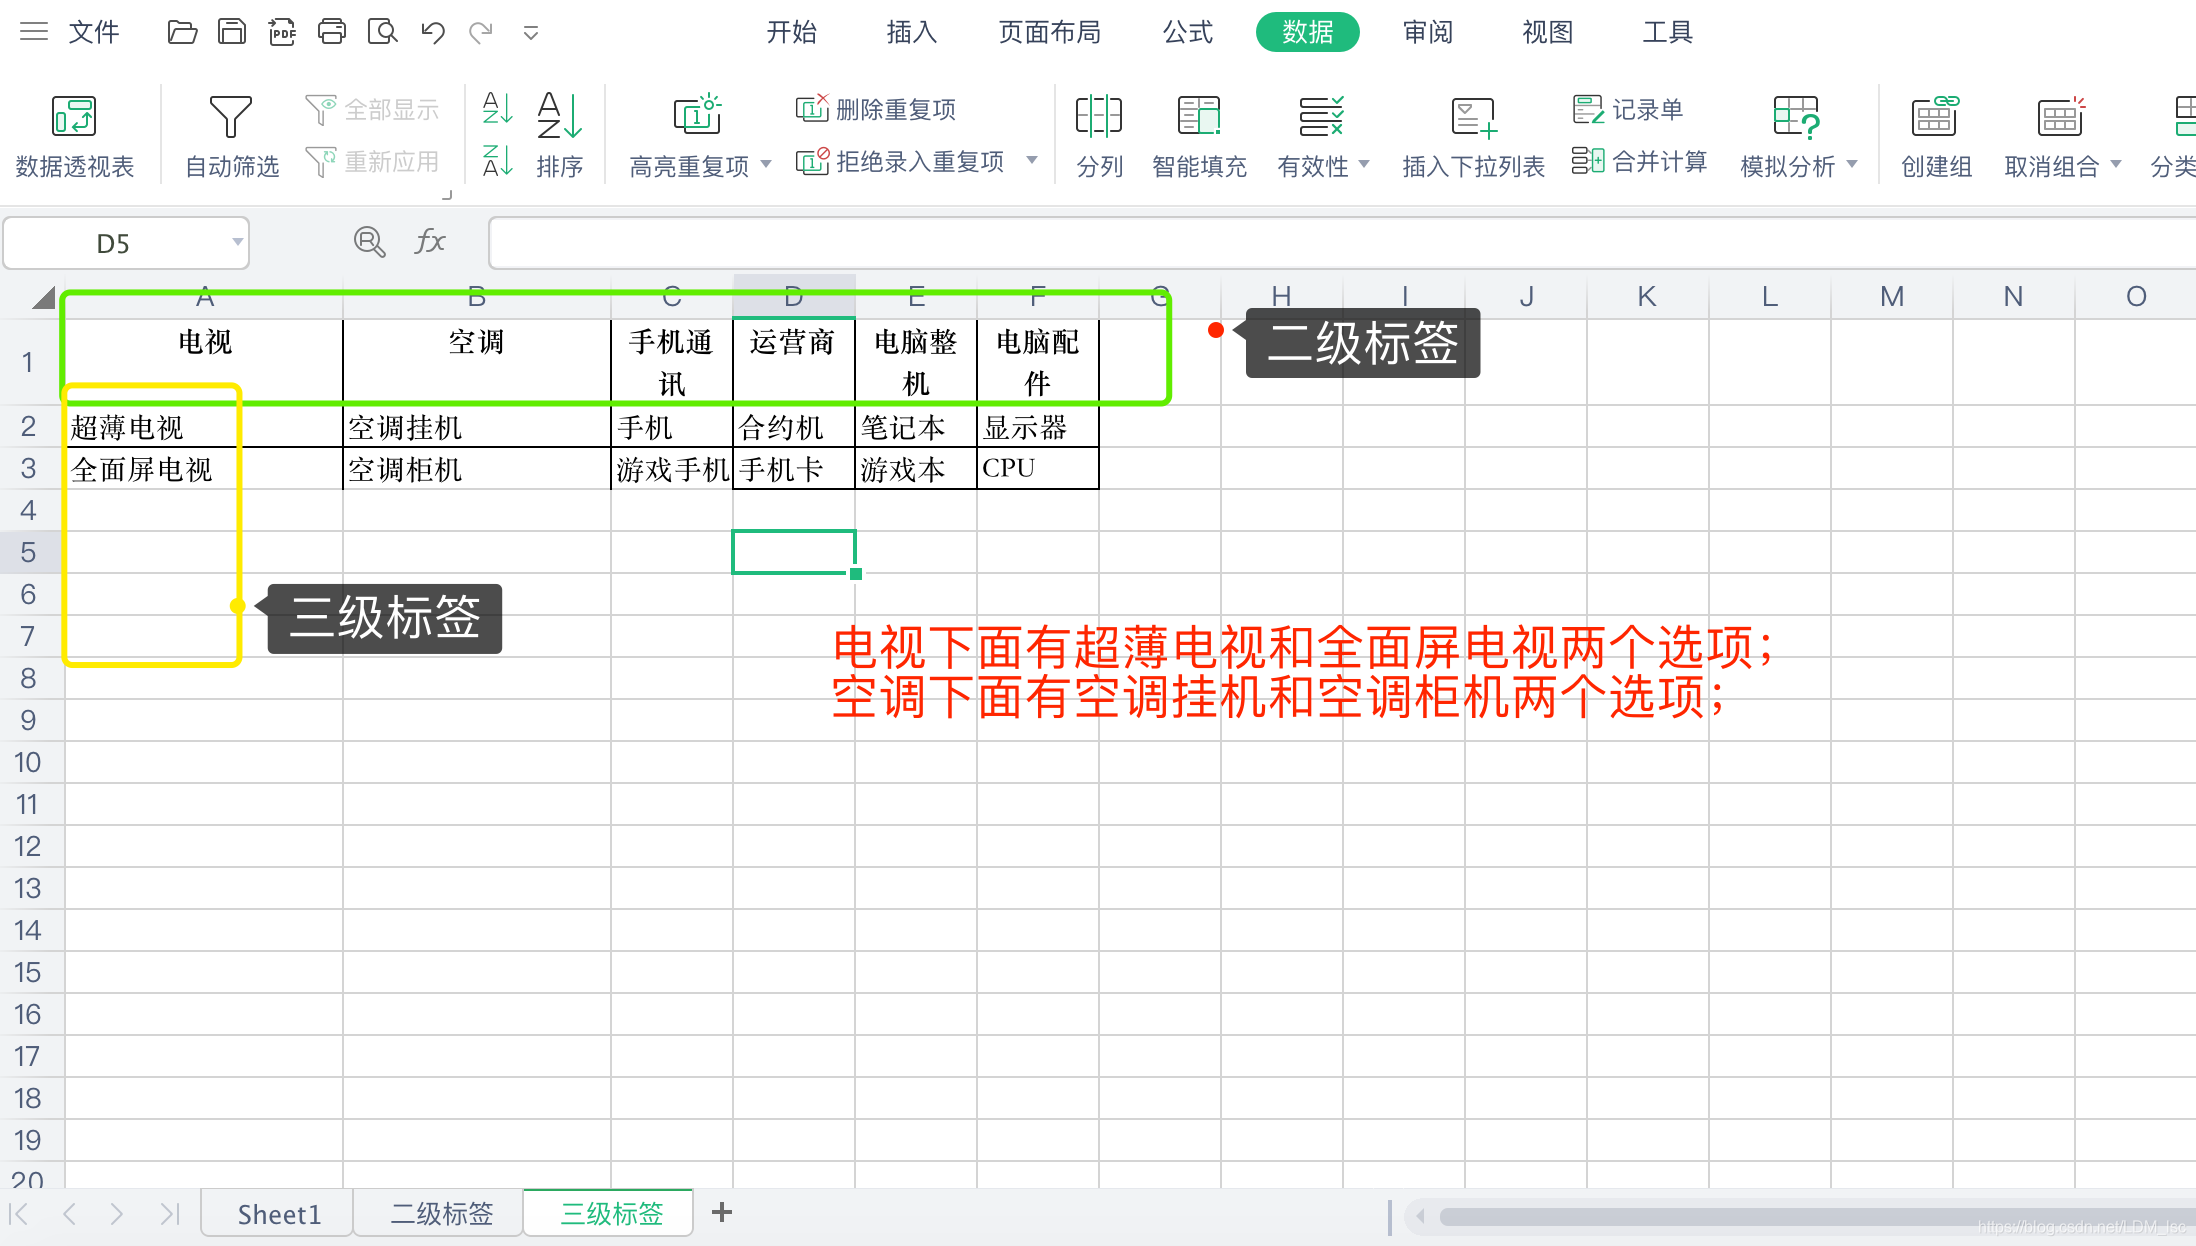
Task: Go to first sheet navigation arrow
Action: 18,1214
